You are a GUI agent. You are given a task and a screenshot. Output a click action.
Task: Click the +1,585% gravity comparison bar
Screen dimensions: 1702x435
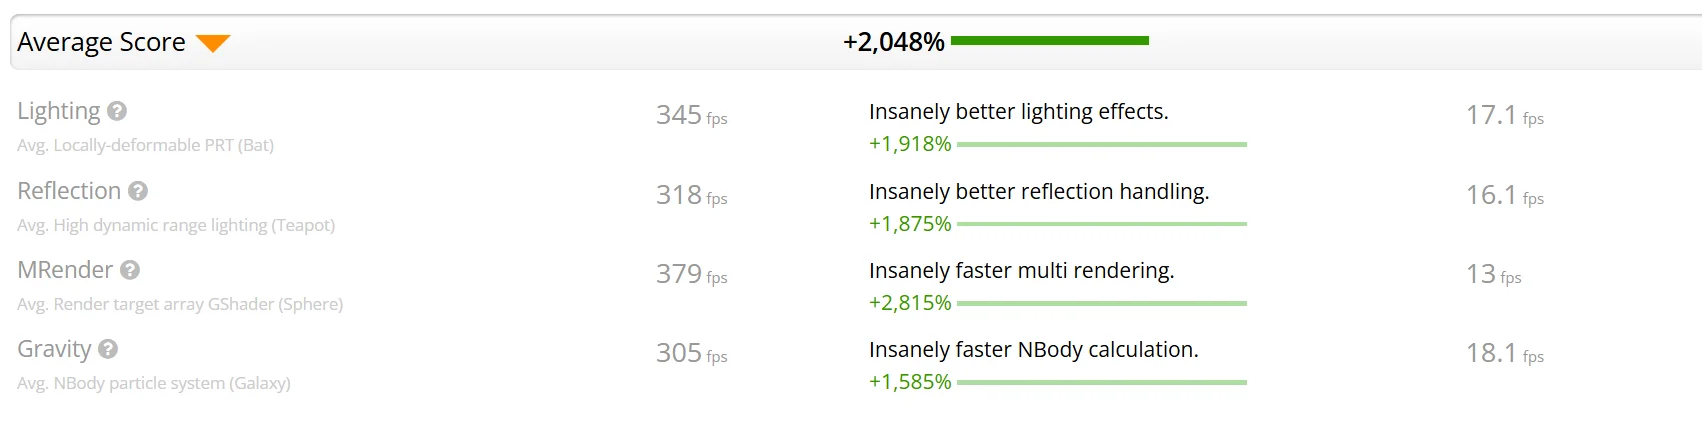pyautogui.click(x=1101, y=382)
